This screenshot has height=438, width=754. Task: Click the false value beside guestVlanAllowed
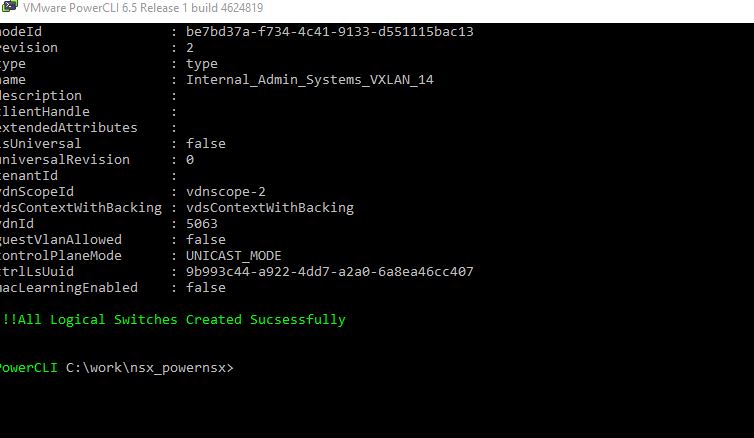(x=205, y=239)
